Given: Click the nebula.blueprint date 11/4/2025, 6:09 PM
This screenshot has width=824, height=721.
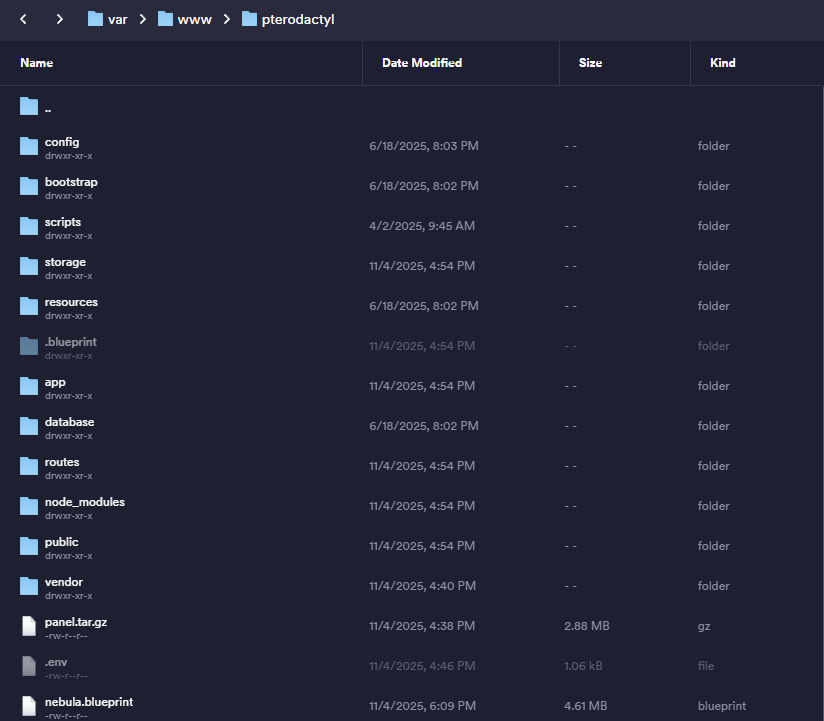Looking at the screenshot, I should coord(423,706).
